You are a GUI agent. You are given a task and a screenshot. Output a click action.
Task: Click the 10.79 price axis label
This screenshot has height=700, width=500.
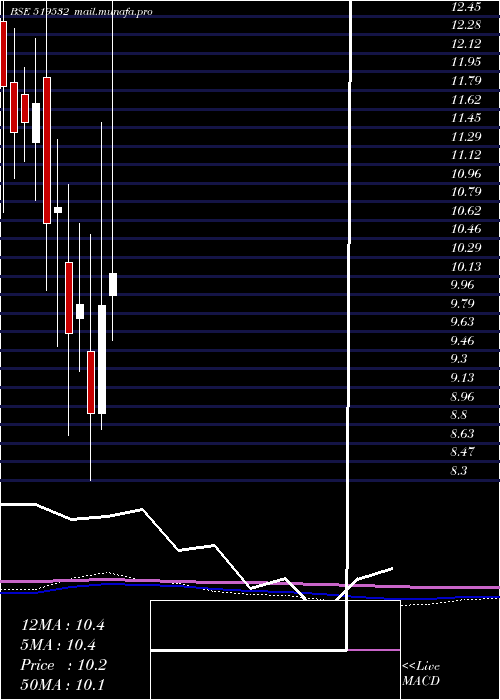click(x=466, y=192)
